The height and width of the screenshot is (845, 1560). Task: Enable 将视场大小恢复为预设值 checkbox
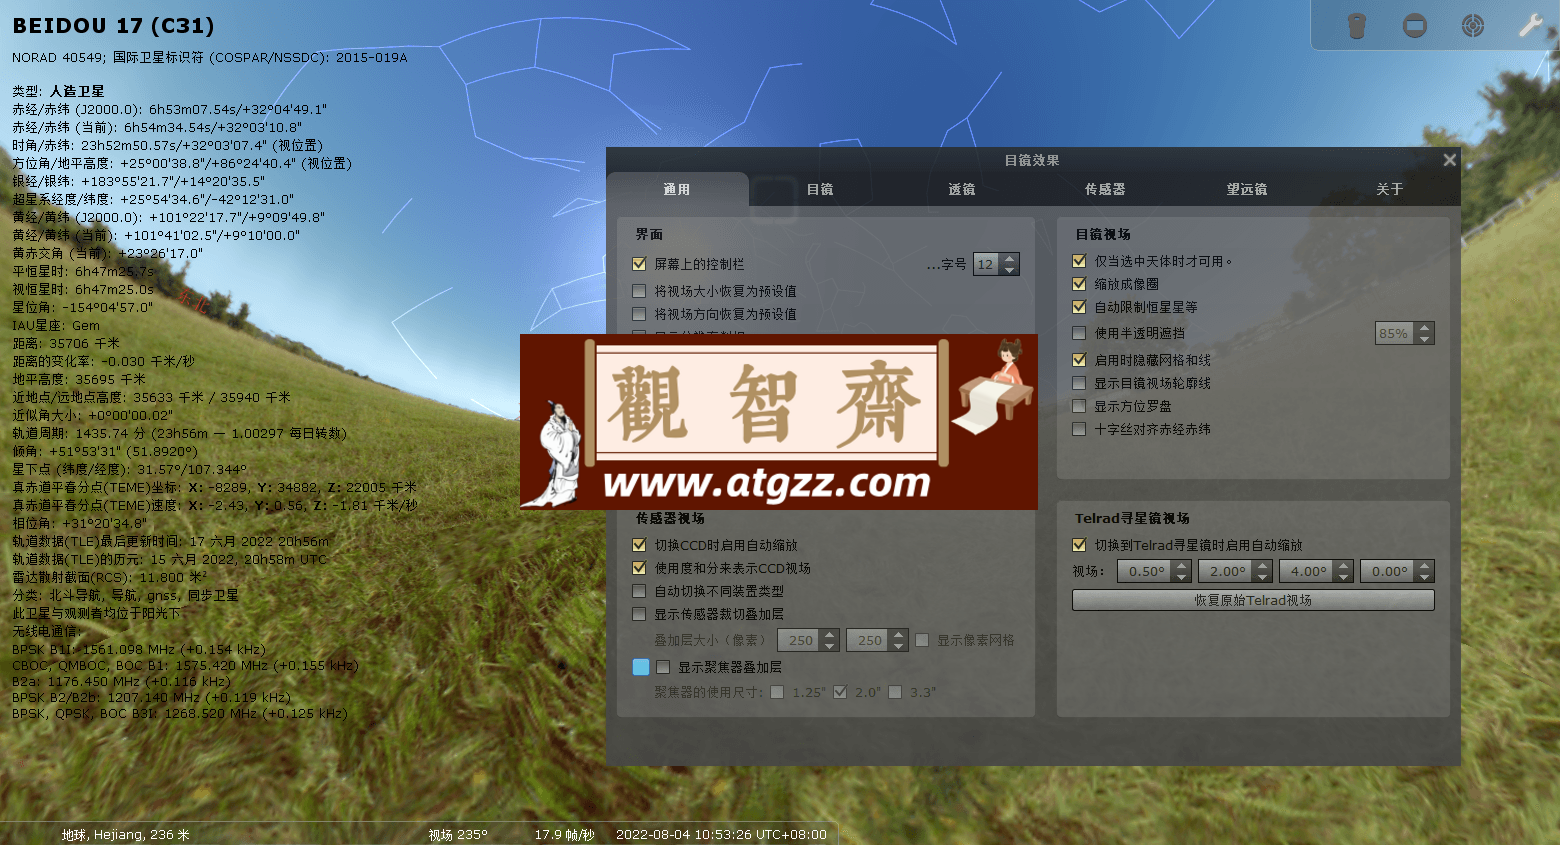(639, 291)
